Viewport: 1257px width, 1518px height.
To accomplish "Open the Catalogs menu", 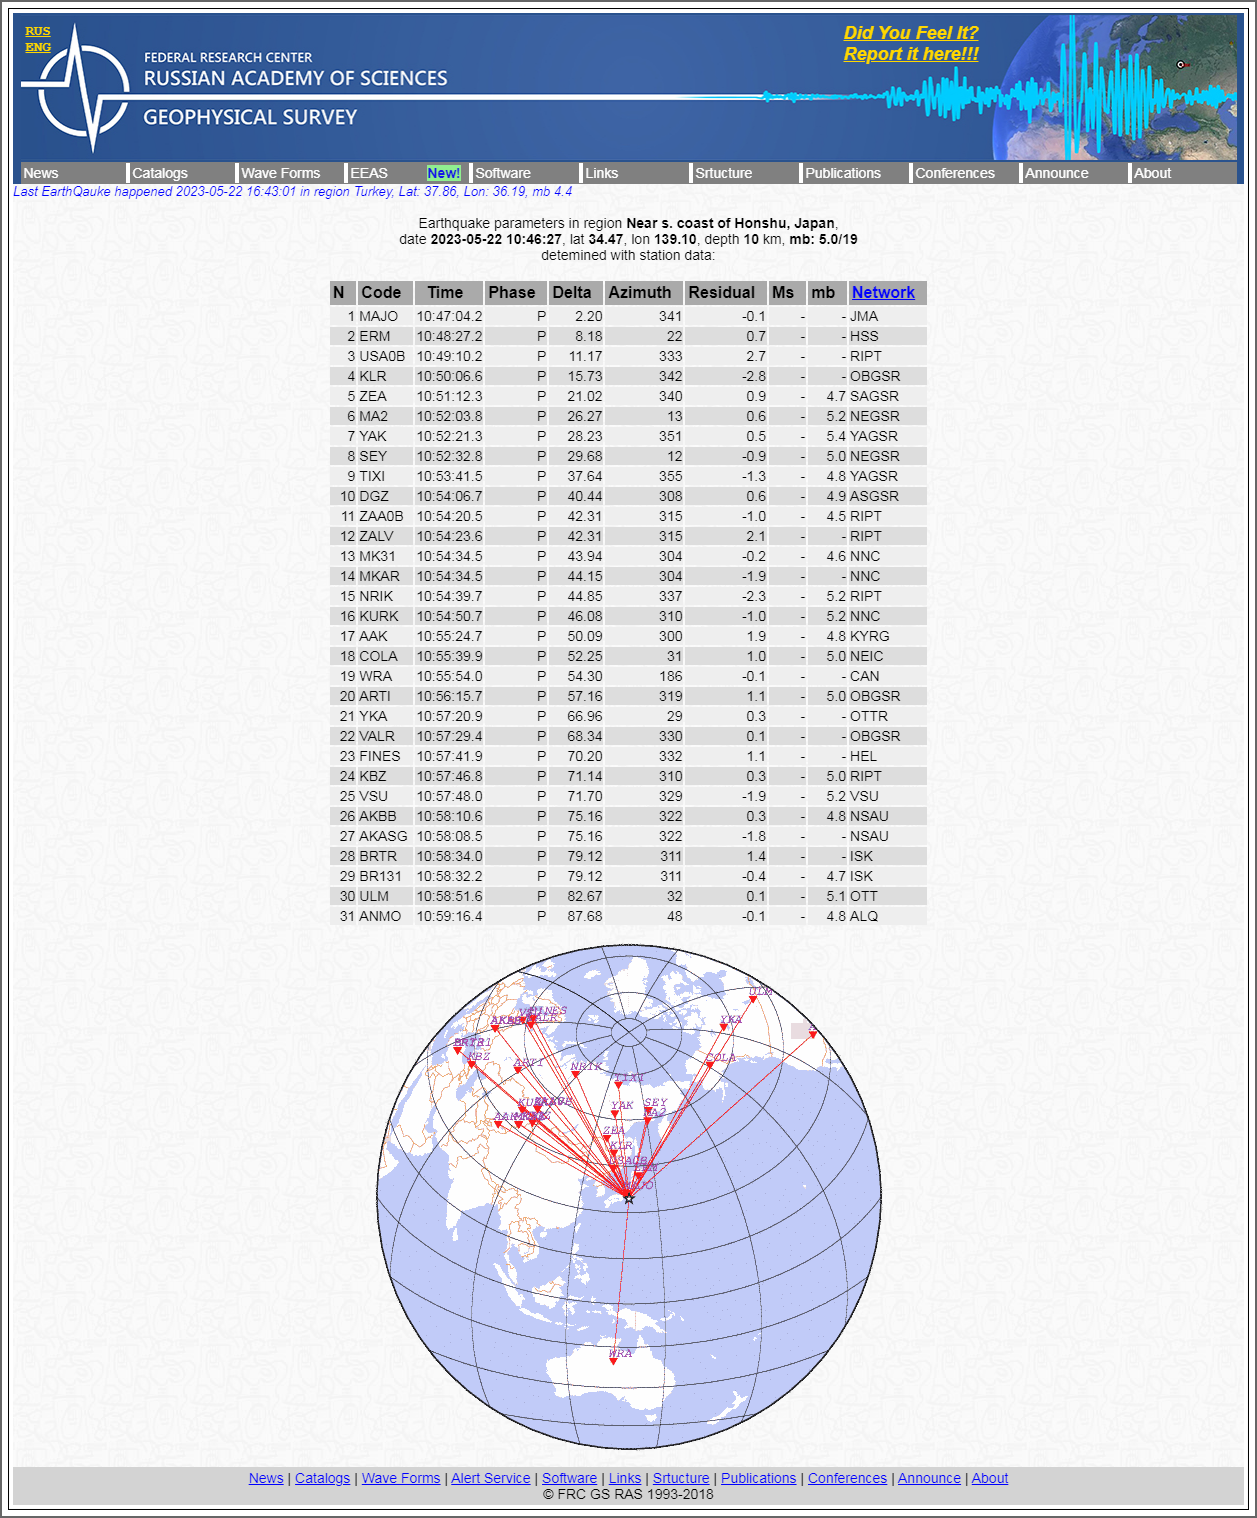I will 162,172.
